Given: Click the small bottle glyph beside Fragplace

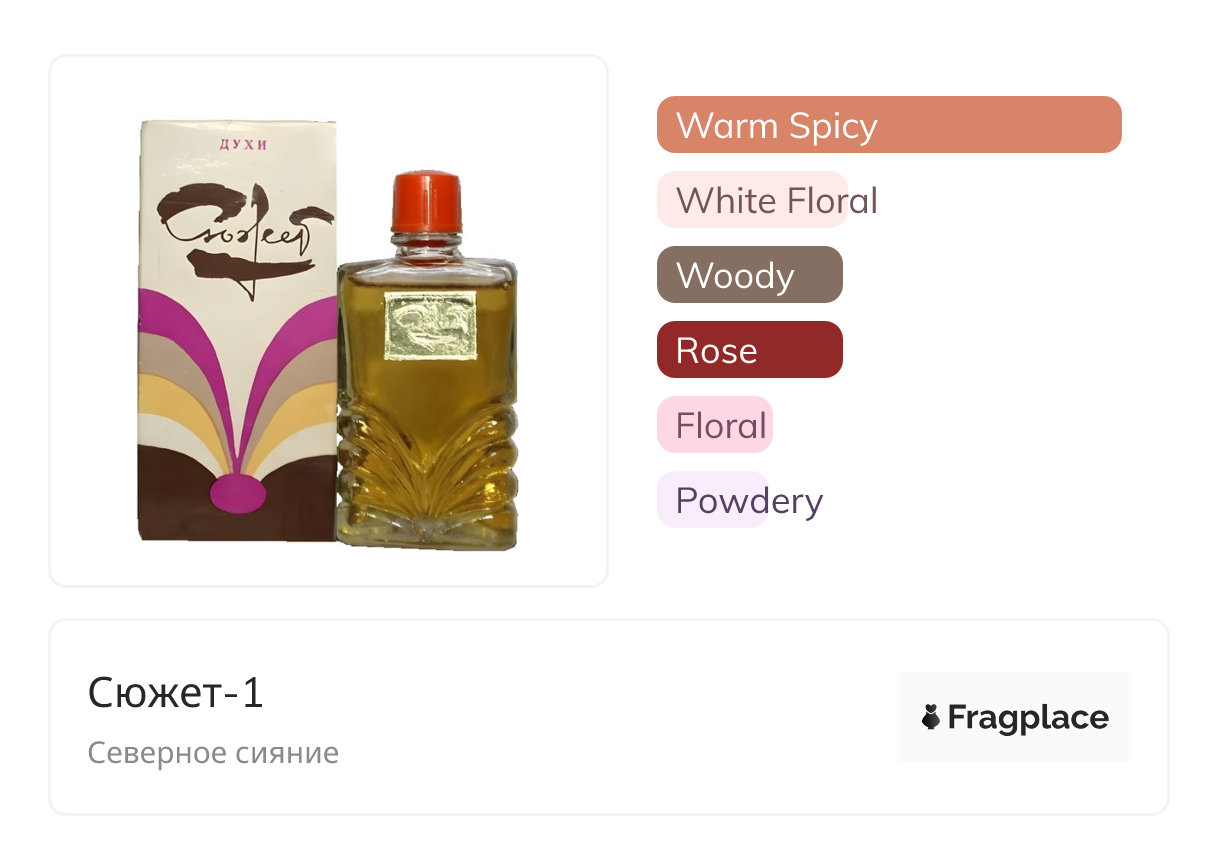Looking at the screenshot, I should pos(931,717).
